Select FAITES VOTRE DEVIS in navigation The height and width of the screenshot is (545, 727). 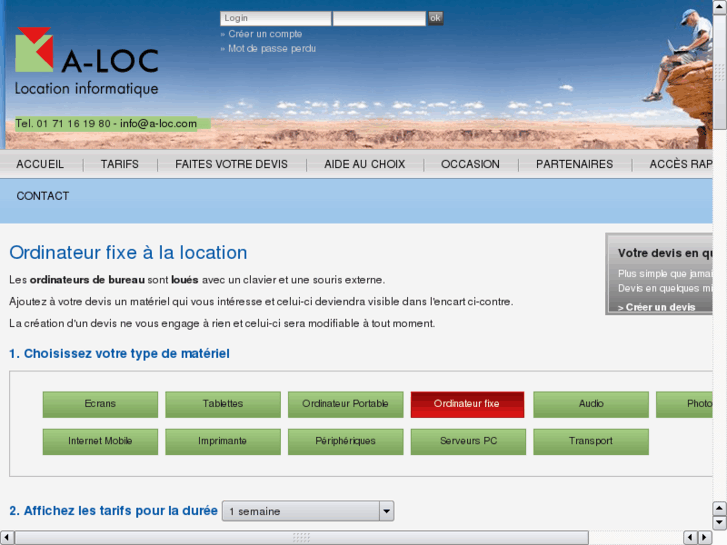coord(231,164)
